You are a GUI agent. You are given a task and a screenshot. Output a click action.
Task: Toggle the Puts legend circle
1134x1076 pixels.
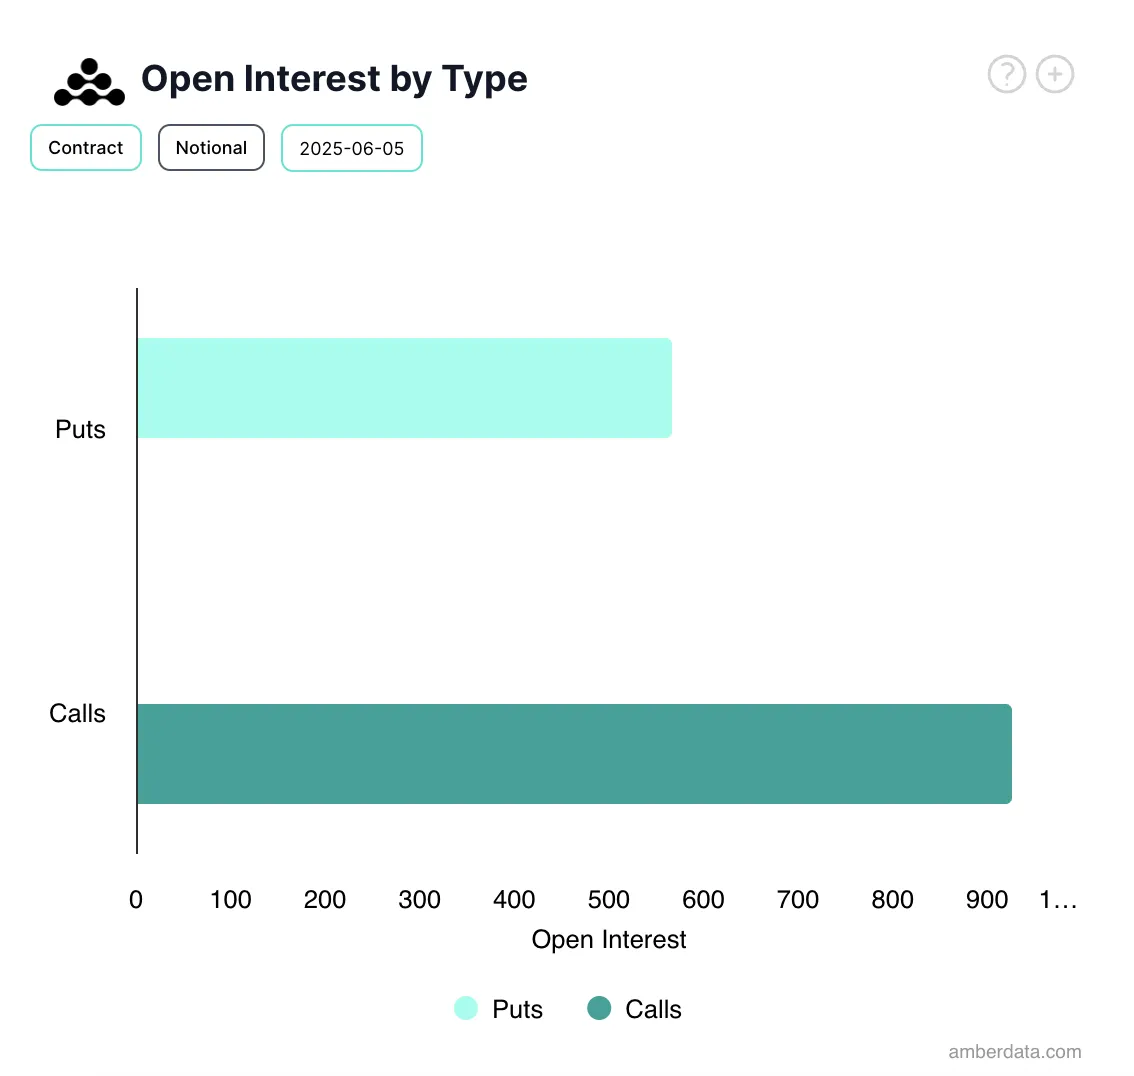click(x=466, y=1008)
